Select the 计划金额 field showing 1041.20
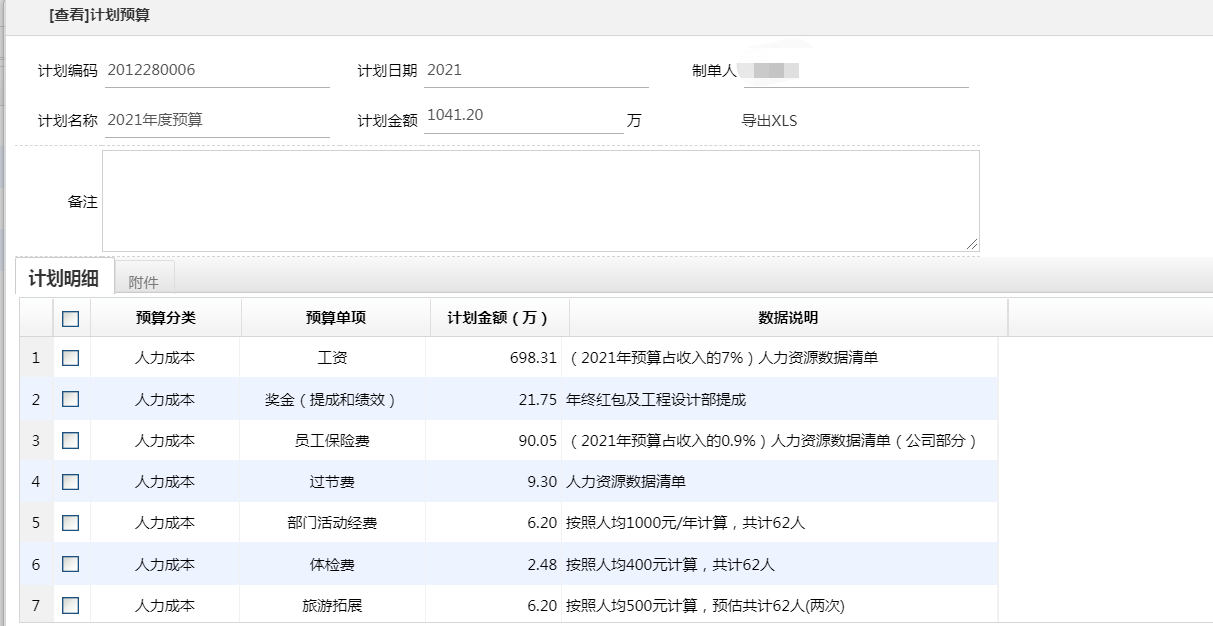The image size is (1213, 626). 520,114
